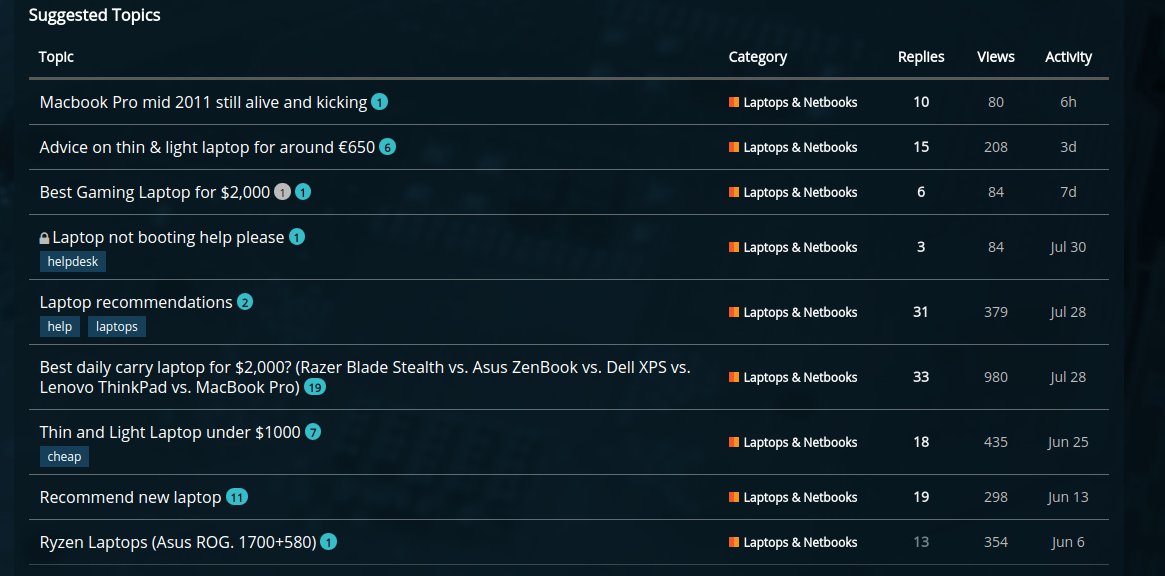The image size is (1165, 576).
Task: Sort topics by Views column header
Action: pyautogui.click(x=995, y=57)
